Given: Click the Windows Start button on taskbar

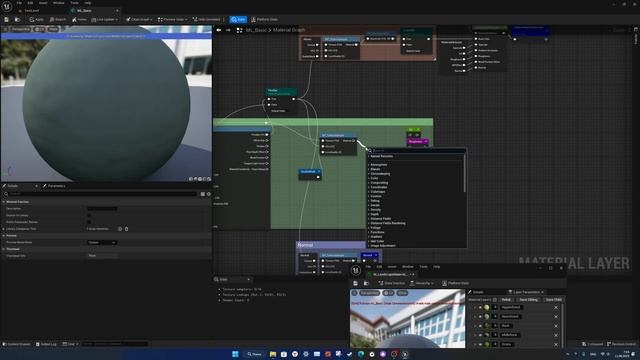Looking at the screenshot, I should (235, 354).
